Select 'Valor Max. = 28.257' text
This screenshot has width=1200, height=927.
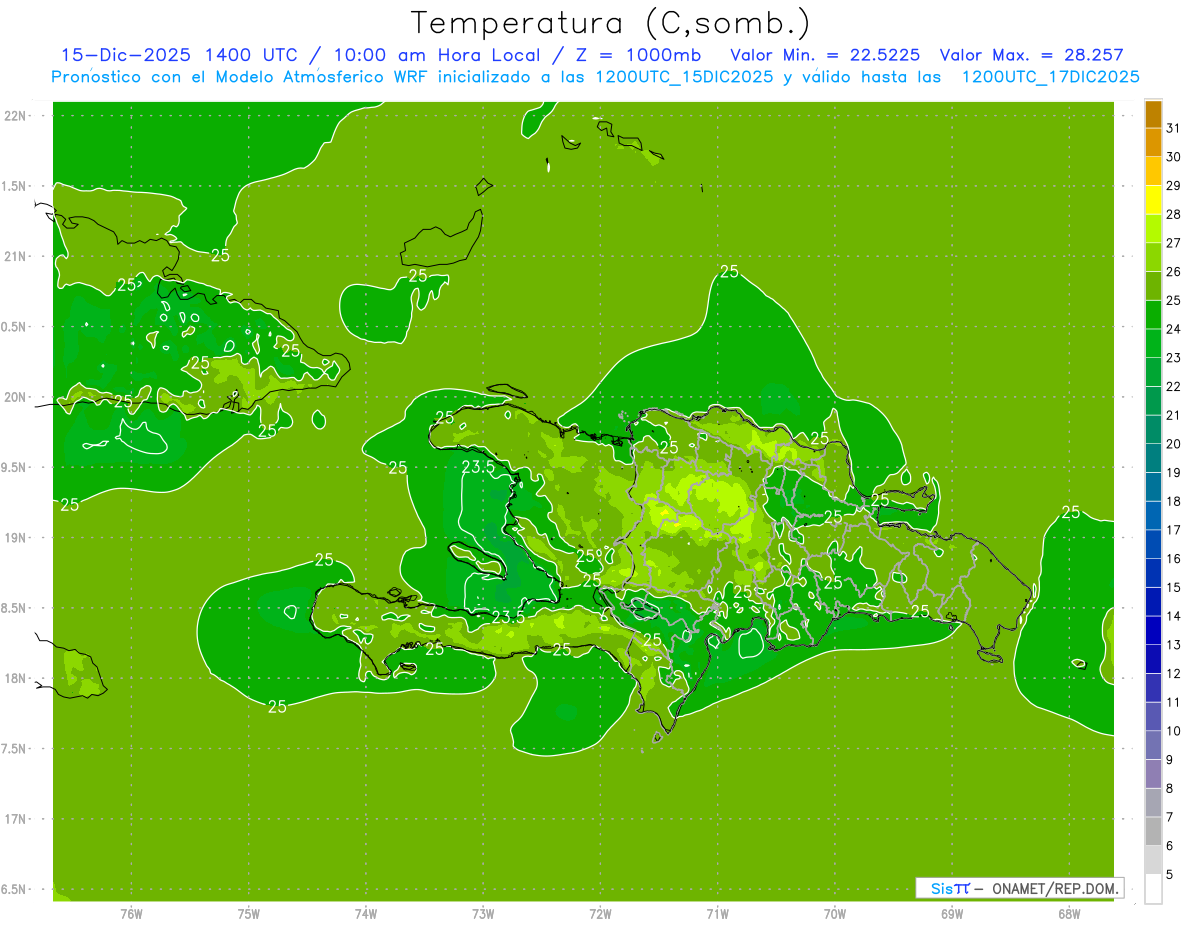point(1031,55)
